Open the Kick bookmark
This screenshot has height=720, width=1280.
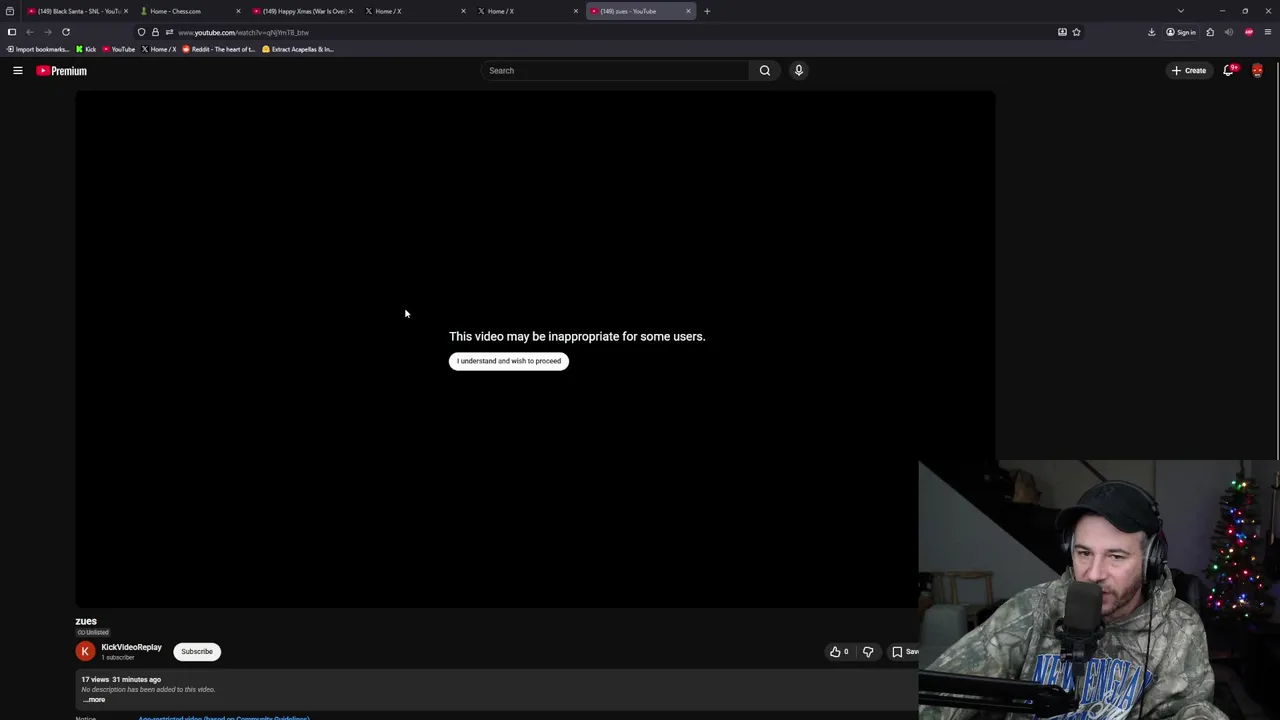pos(86,49)
